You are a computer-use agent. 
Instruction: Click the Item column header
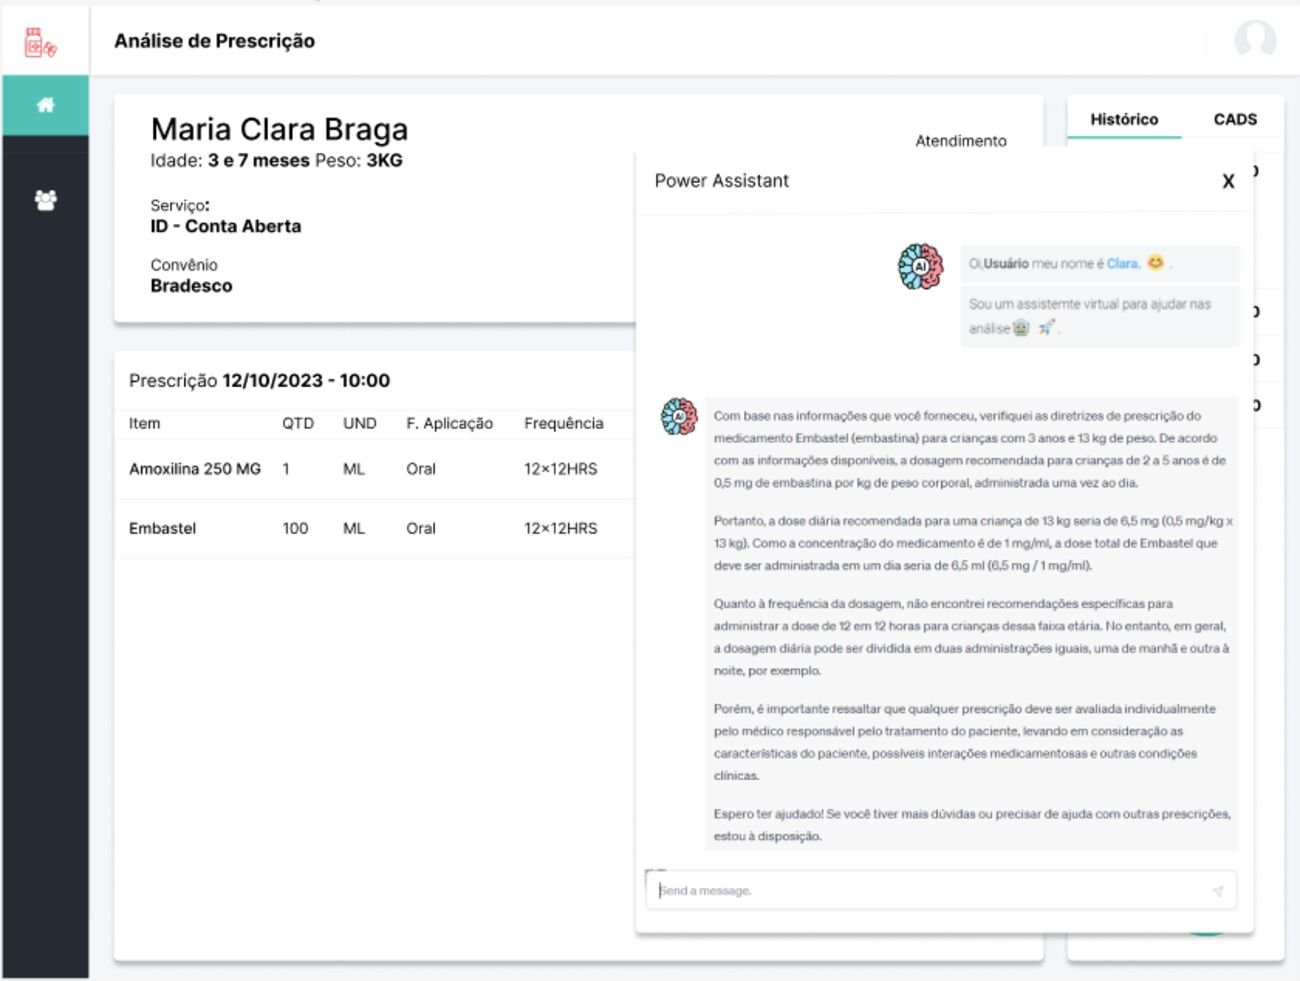tap(144, 423)
